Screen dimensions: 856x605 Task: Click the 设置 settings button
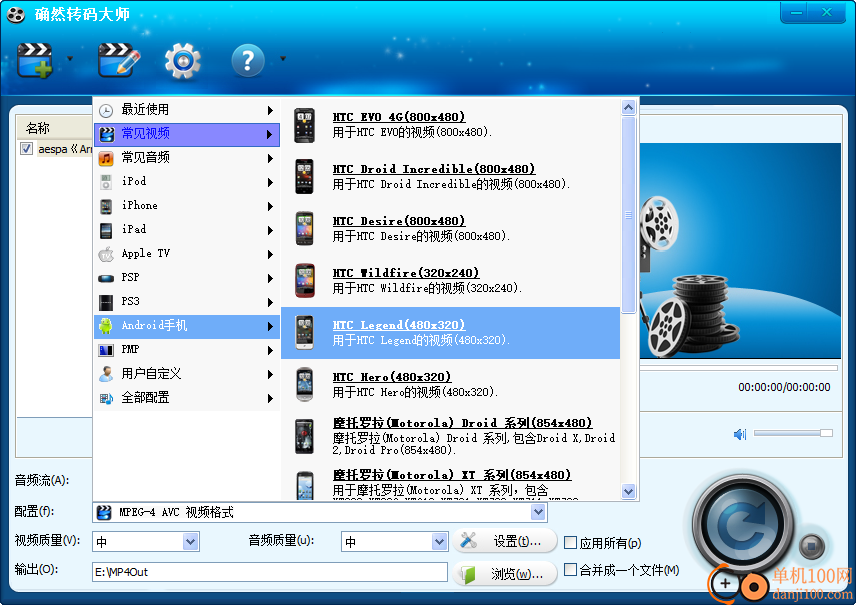505,541
